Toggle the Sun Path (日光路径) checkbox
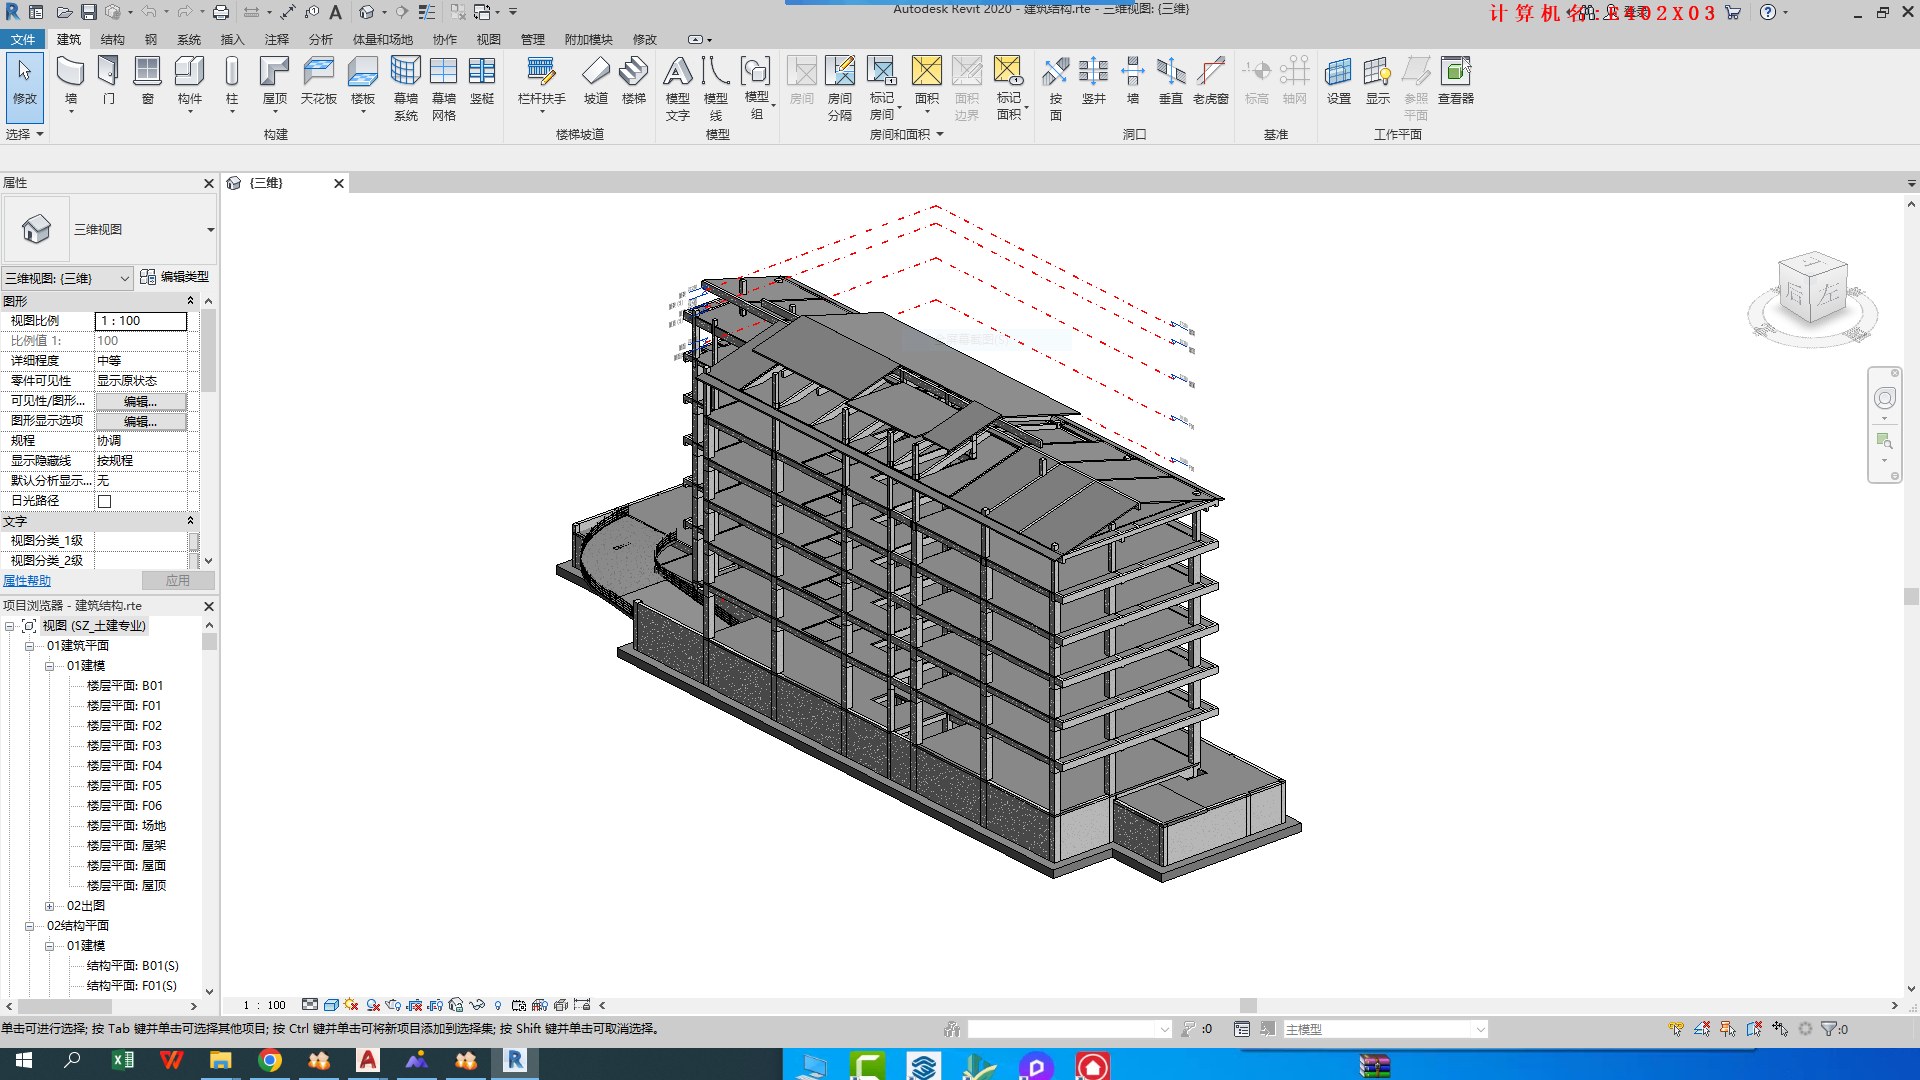 104,501
